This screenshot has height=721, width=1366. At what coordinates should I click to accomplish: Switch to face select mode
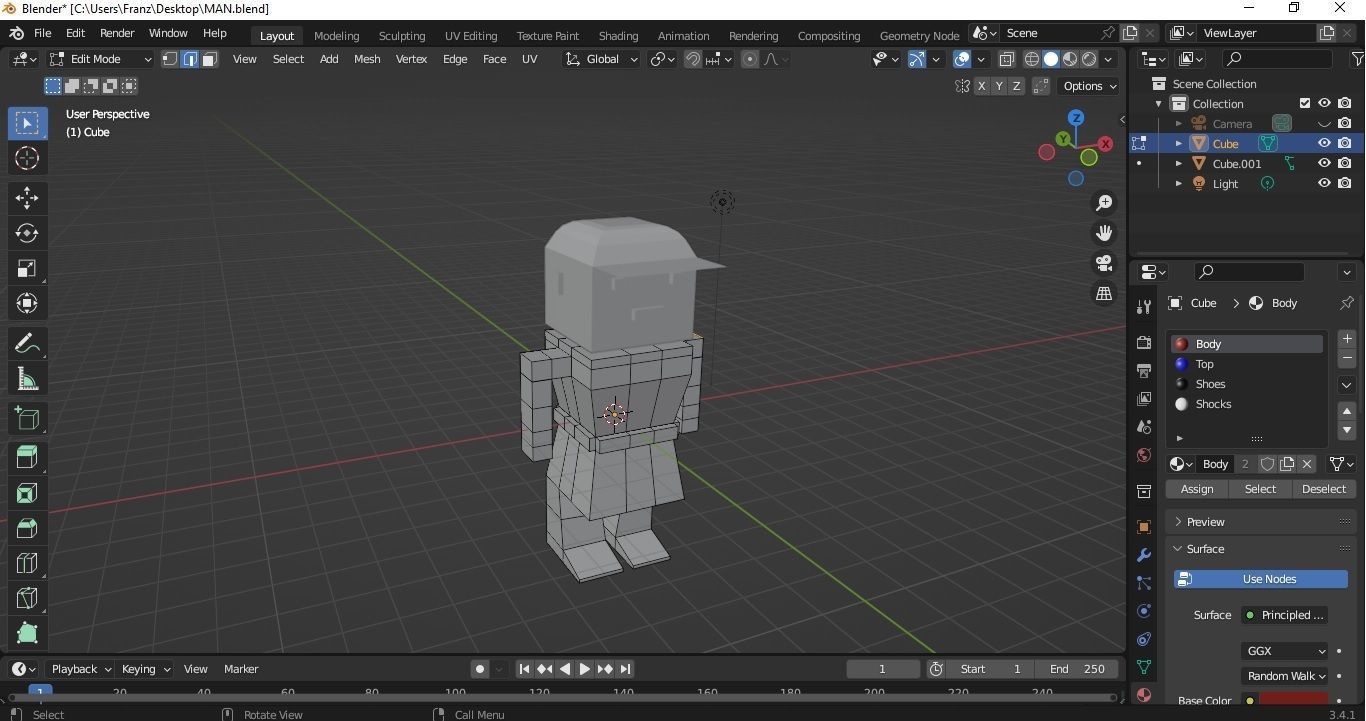[209, 59]
